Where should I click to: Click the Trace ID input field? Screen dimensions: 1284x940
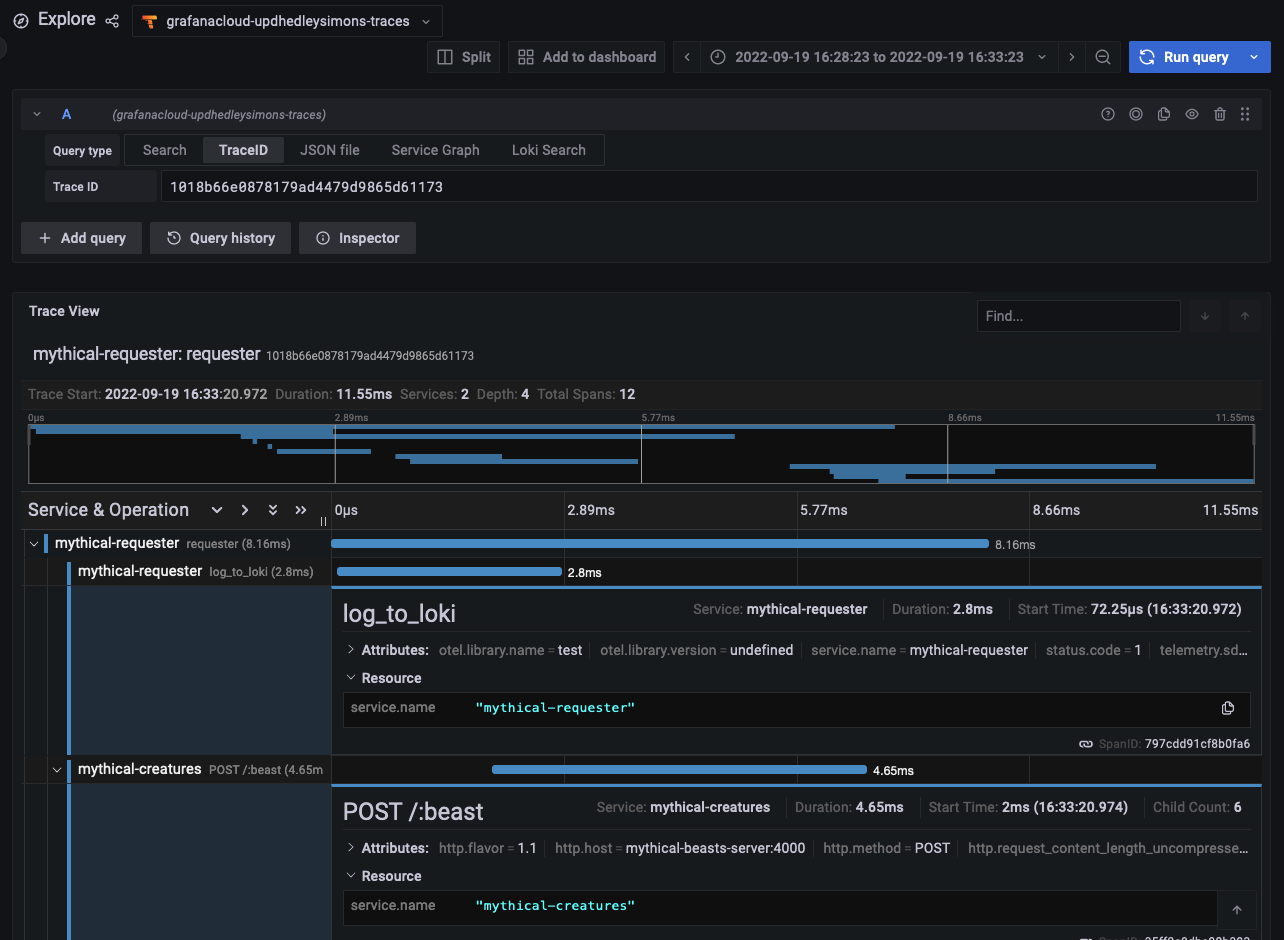click(708, 186)
